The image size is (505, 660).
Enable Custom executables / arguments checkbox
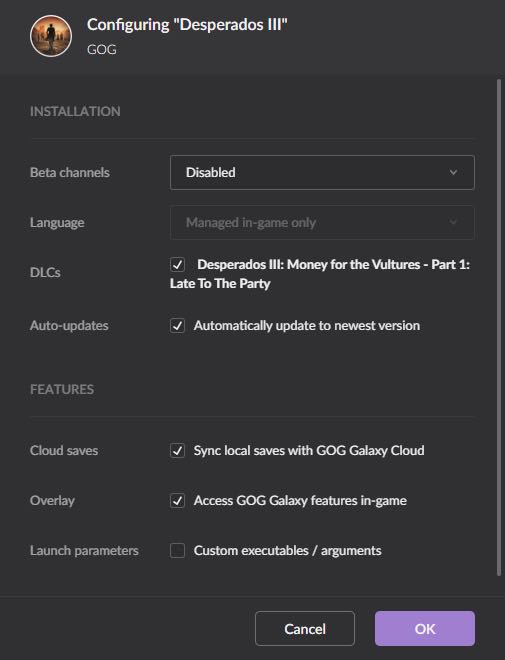[178, 551]
